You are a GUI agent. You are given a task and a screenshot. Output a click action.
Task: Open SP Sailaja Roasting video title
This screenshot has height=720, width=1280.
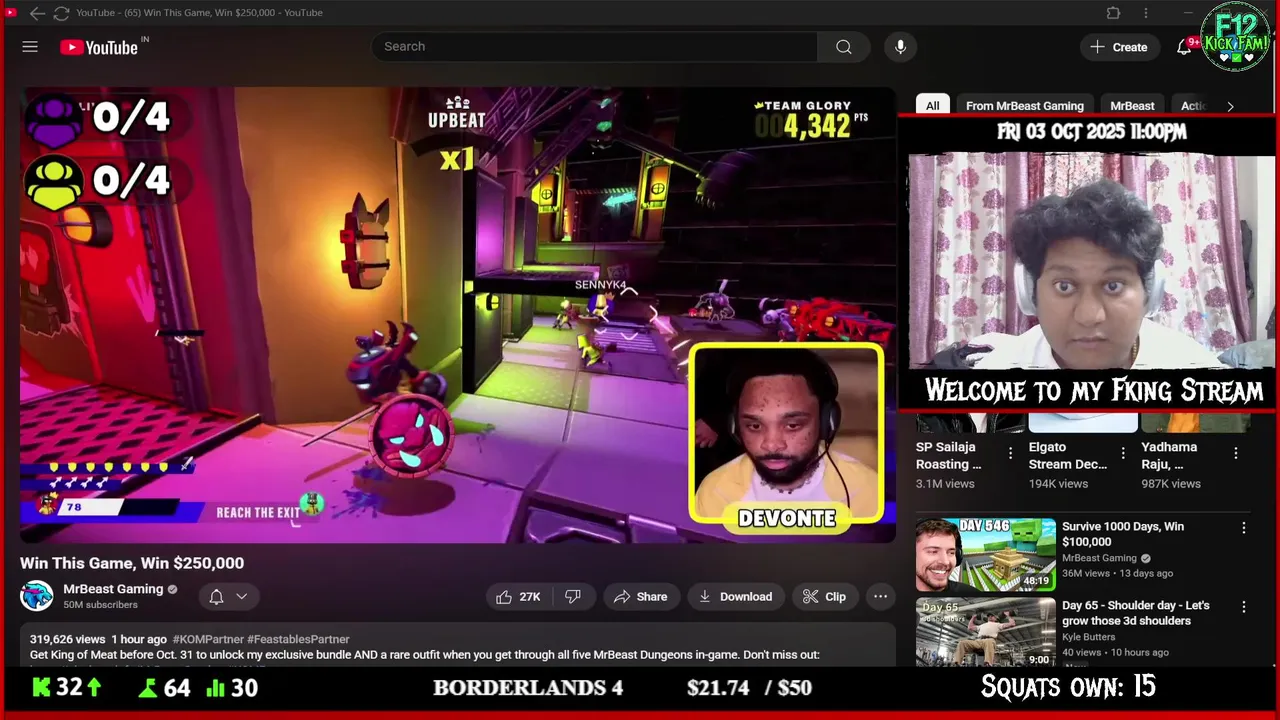pos(949,455)
